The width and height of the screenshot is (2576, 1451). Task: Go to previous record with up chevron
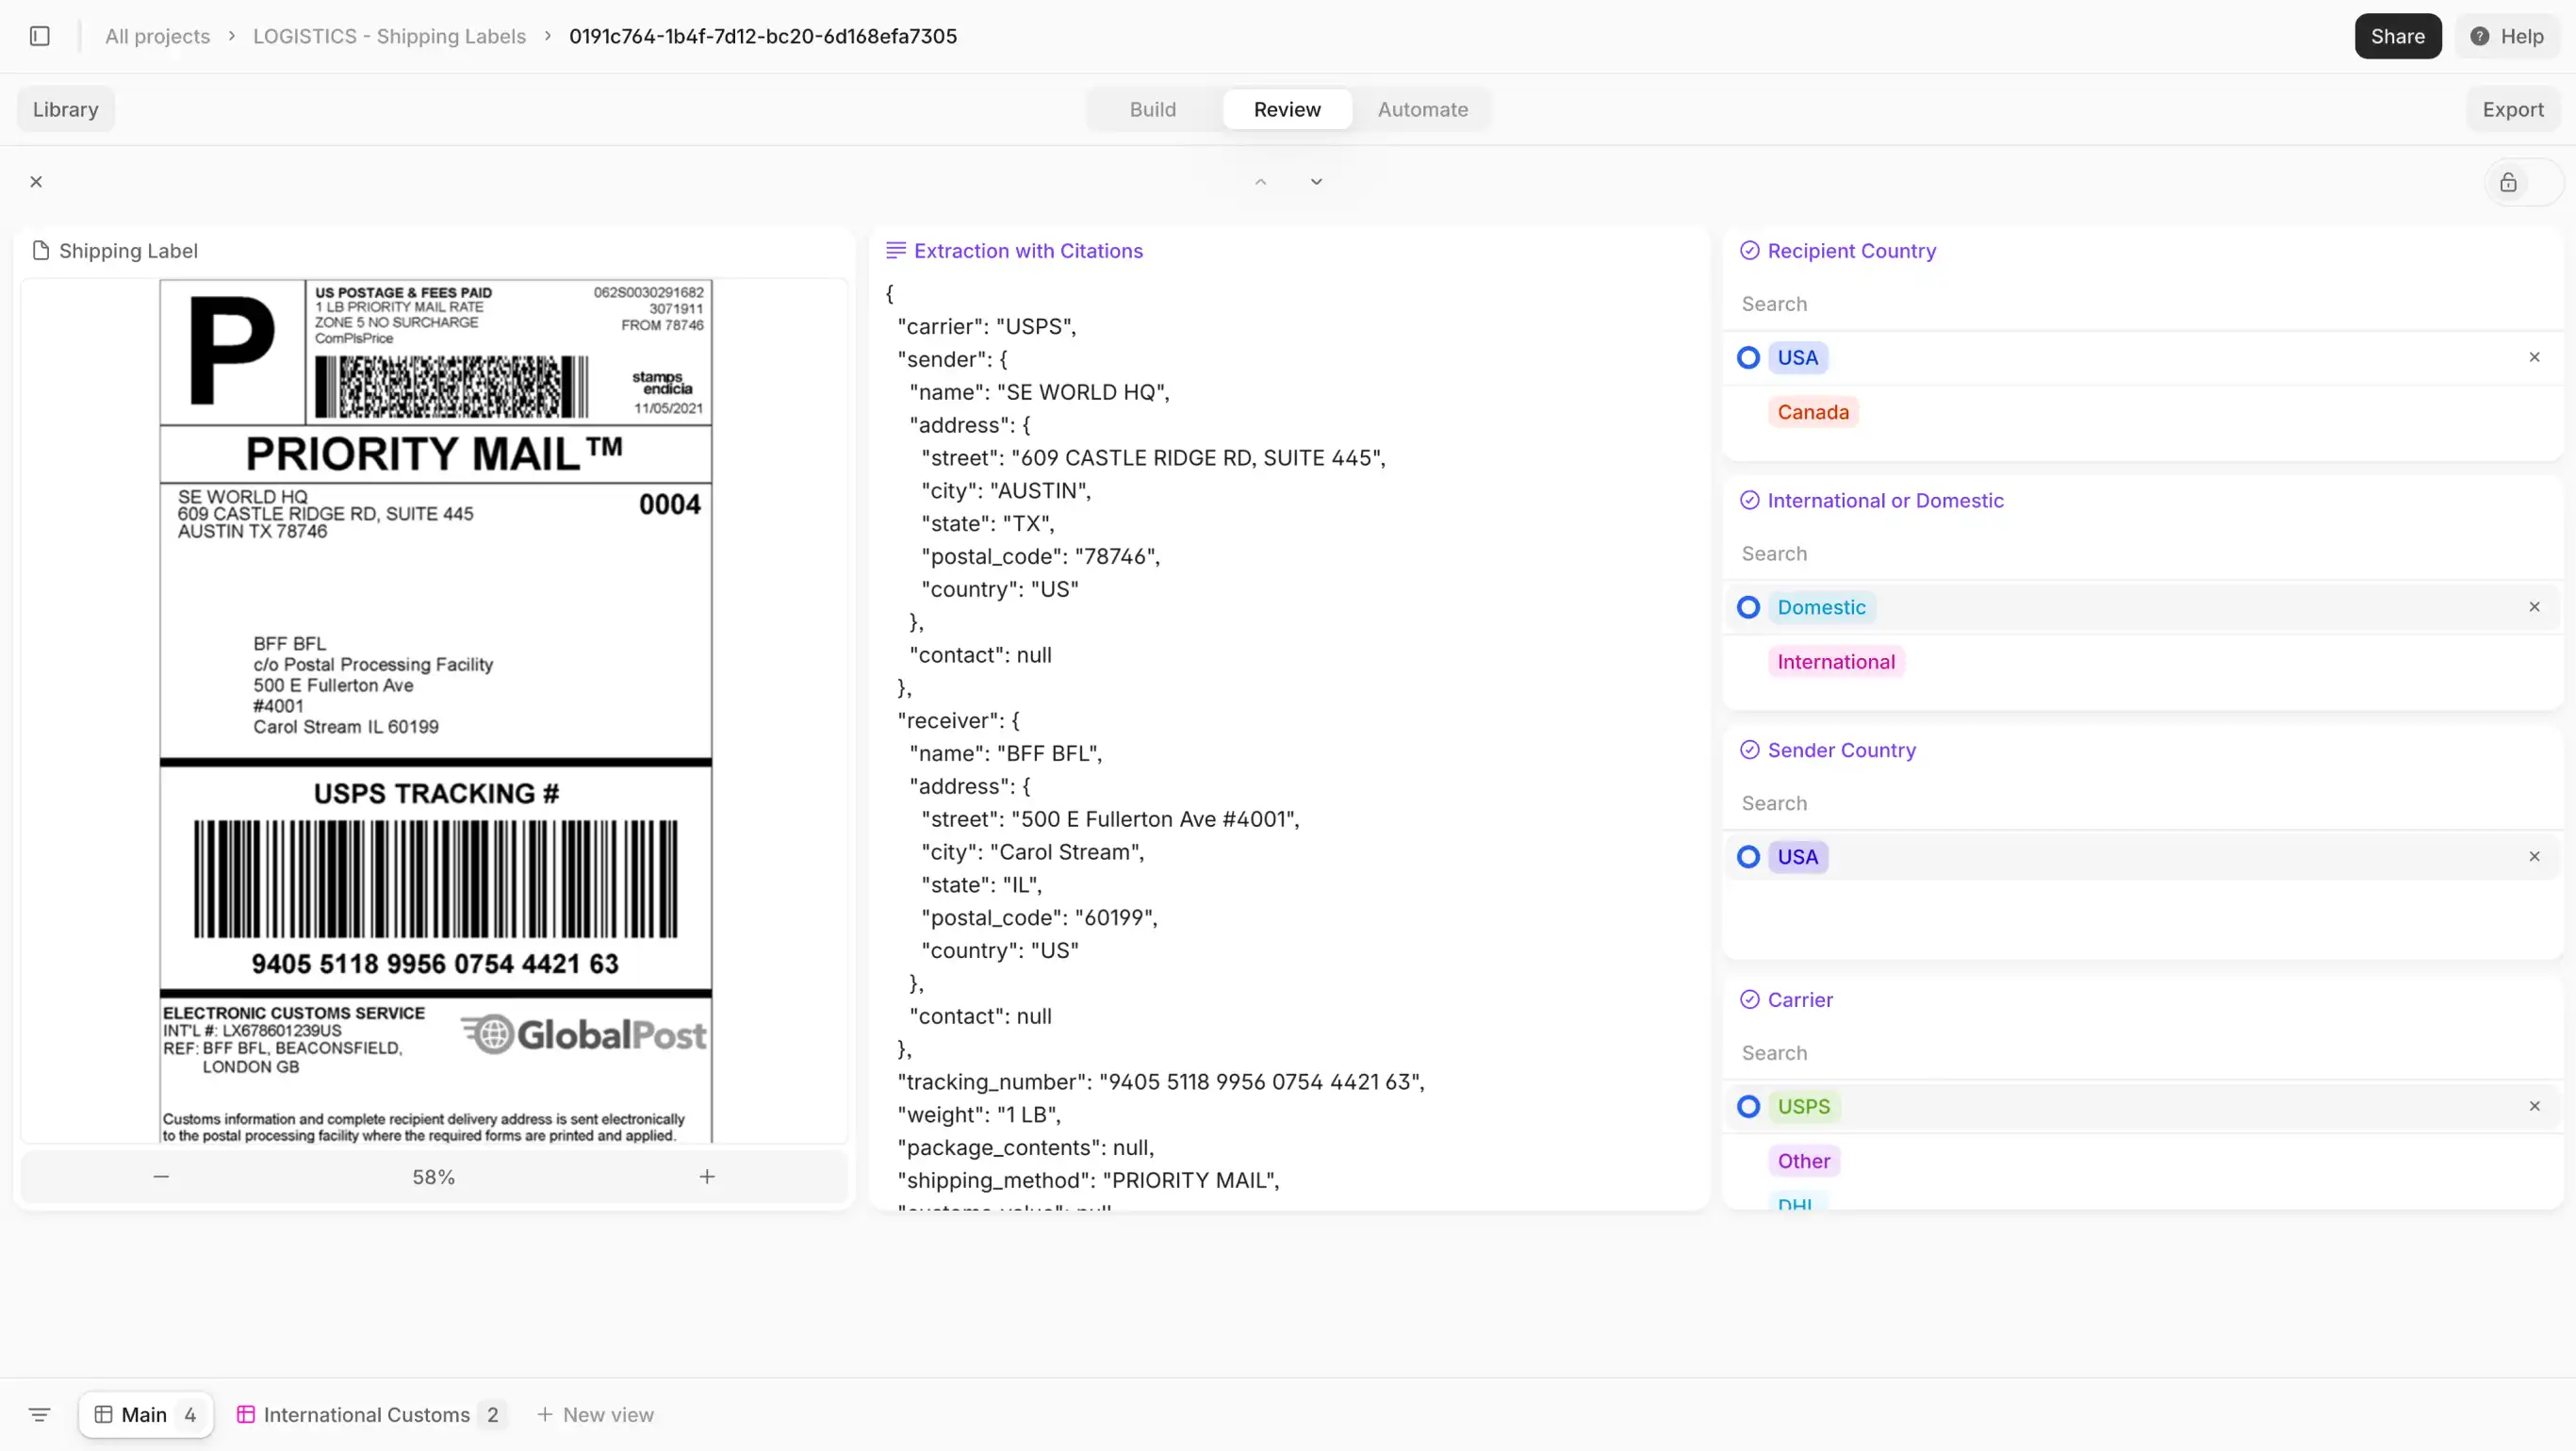click(x=1261, y=182)
